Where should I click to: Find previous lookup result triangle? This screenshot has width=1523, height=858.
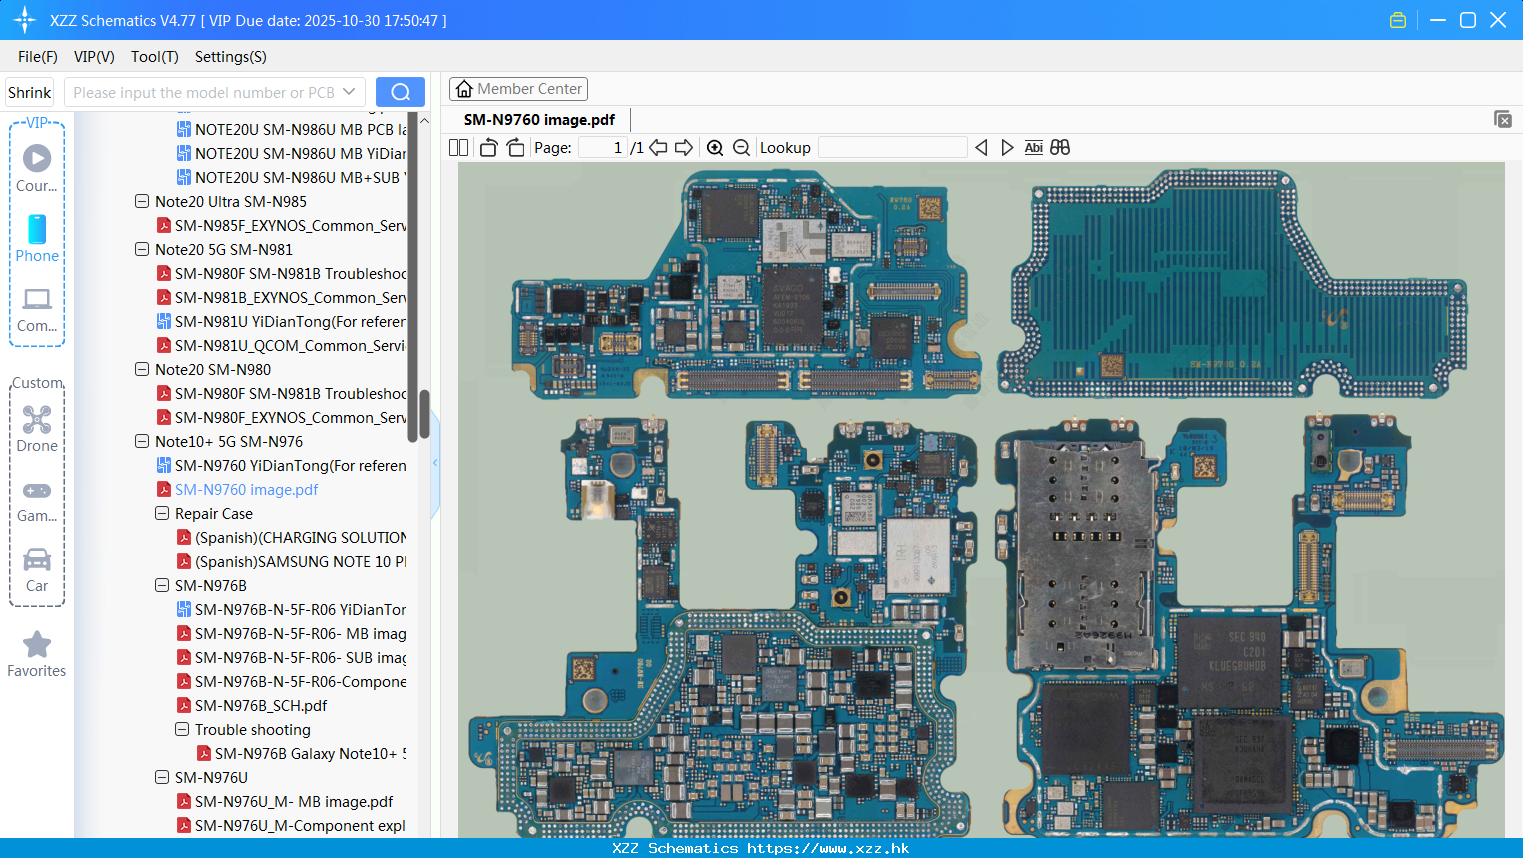[x=981, y=148]
